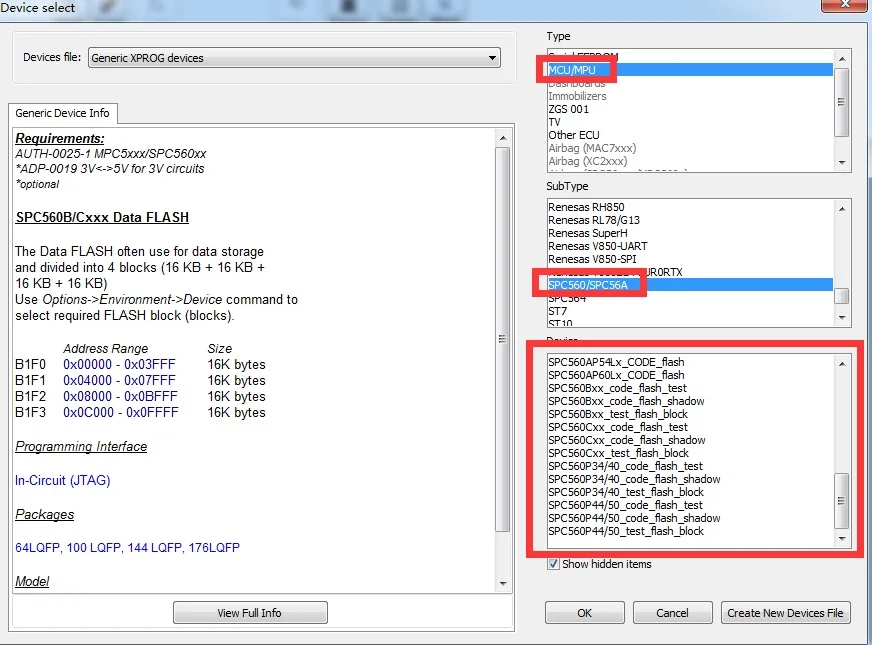Grab the Device list scrollbar thumb
The height and width of the screenshot is (645, 872).
(x=842, y=501)
